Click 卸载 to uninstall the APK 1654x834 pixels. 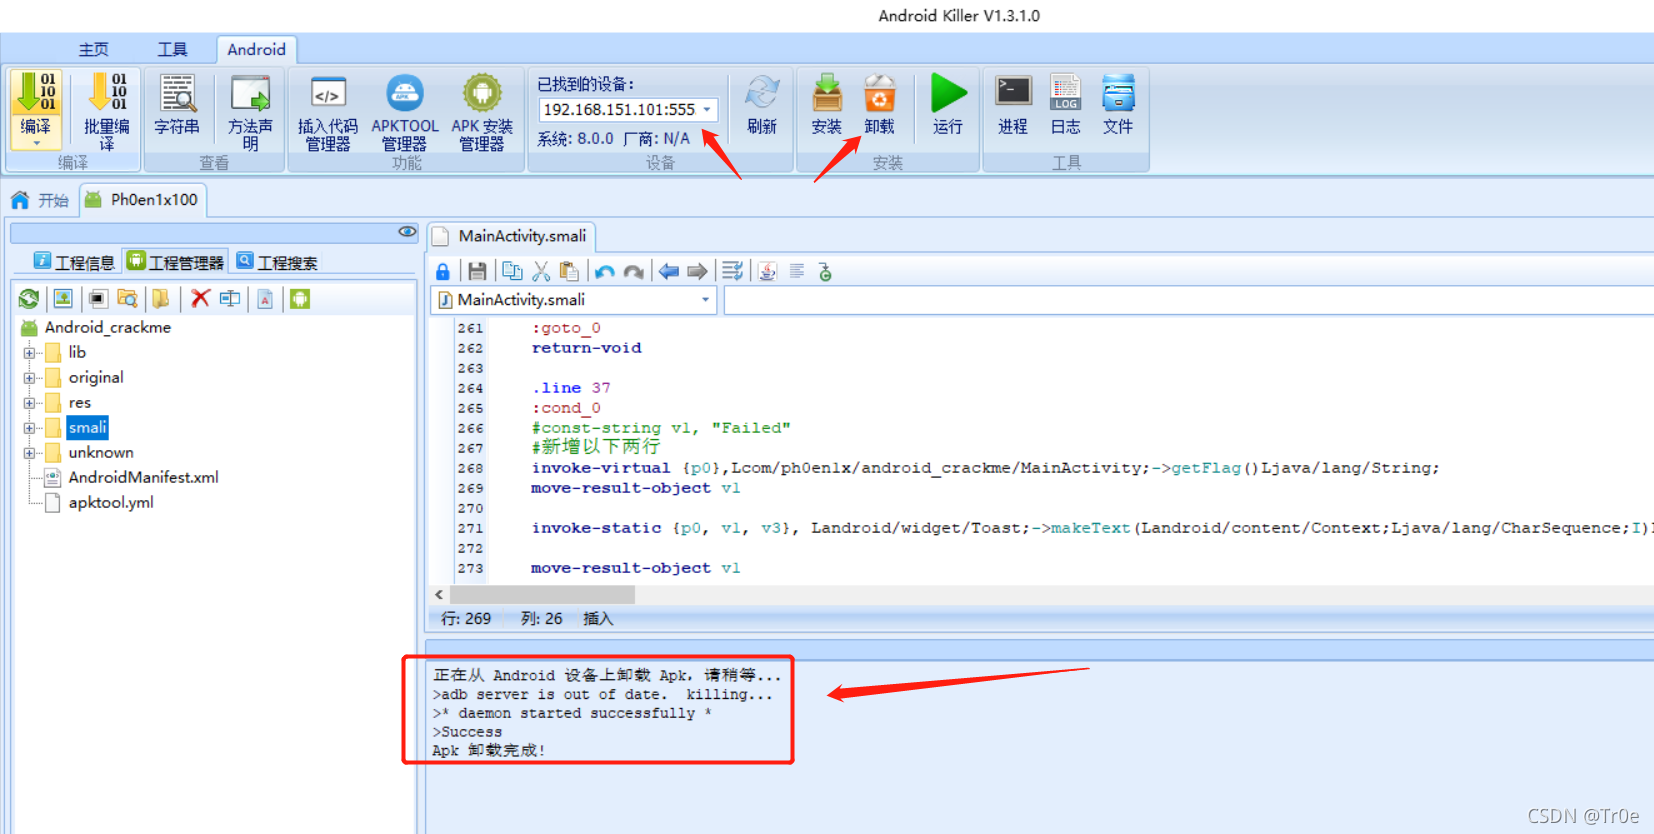pyautogui.click(x=880, y=104)
